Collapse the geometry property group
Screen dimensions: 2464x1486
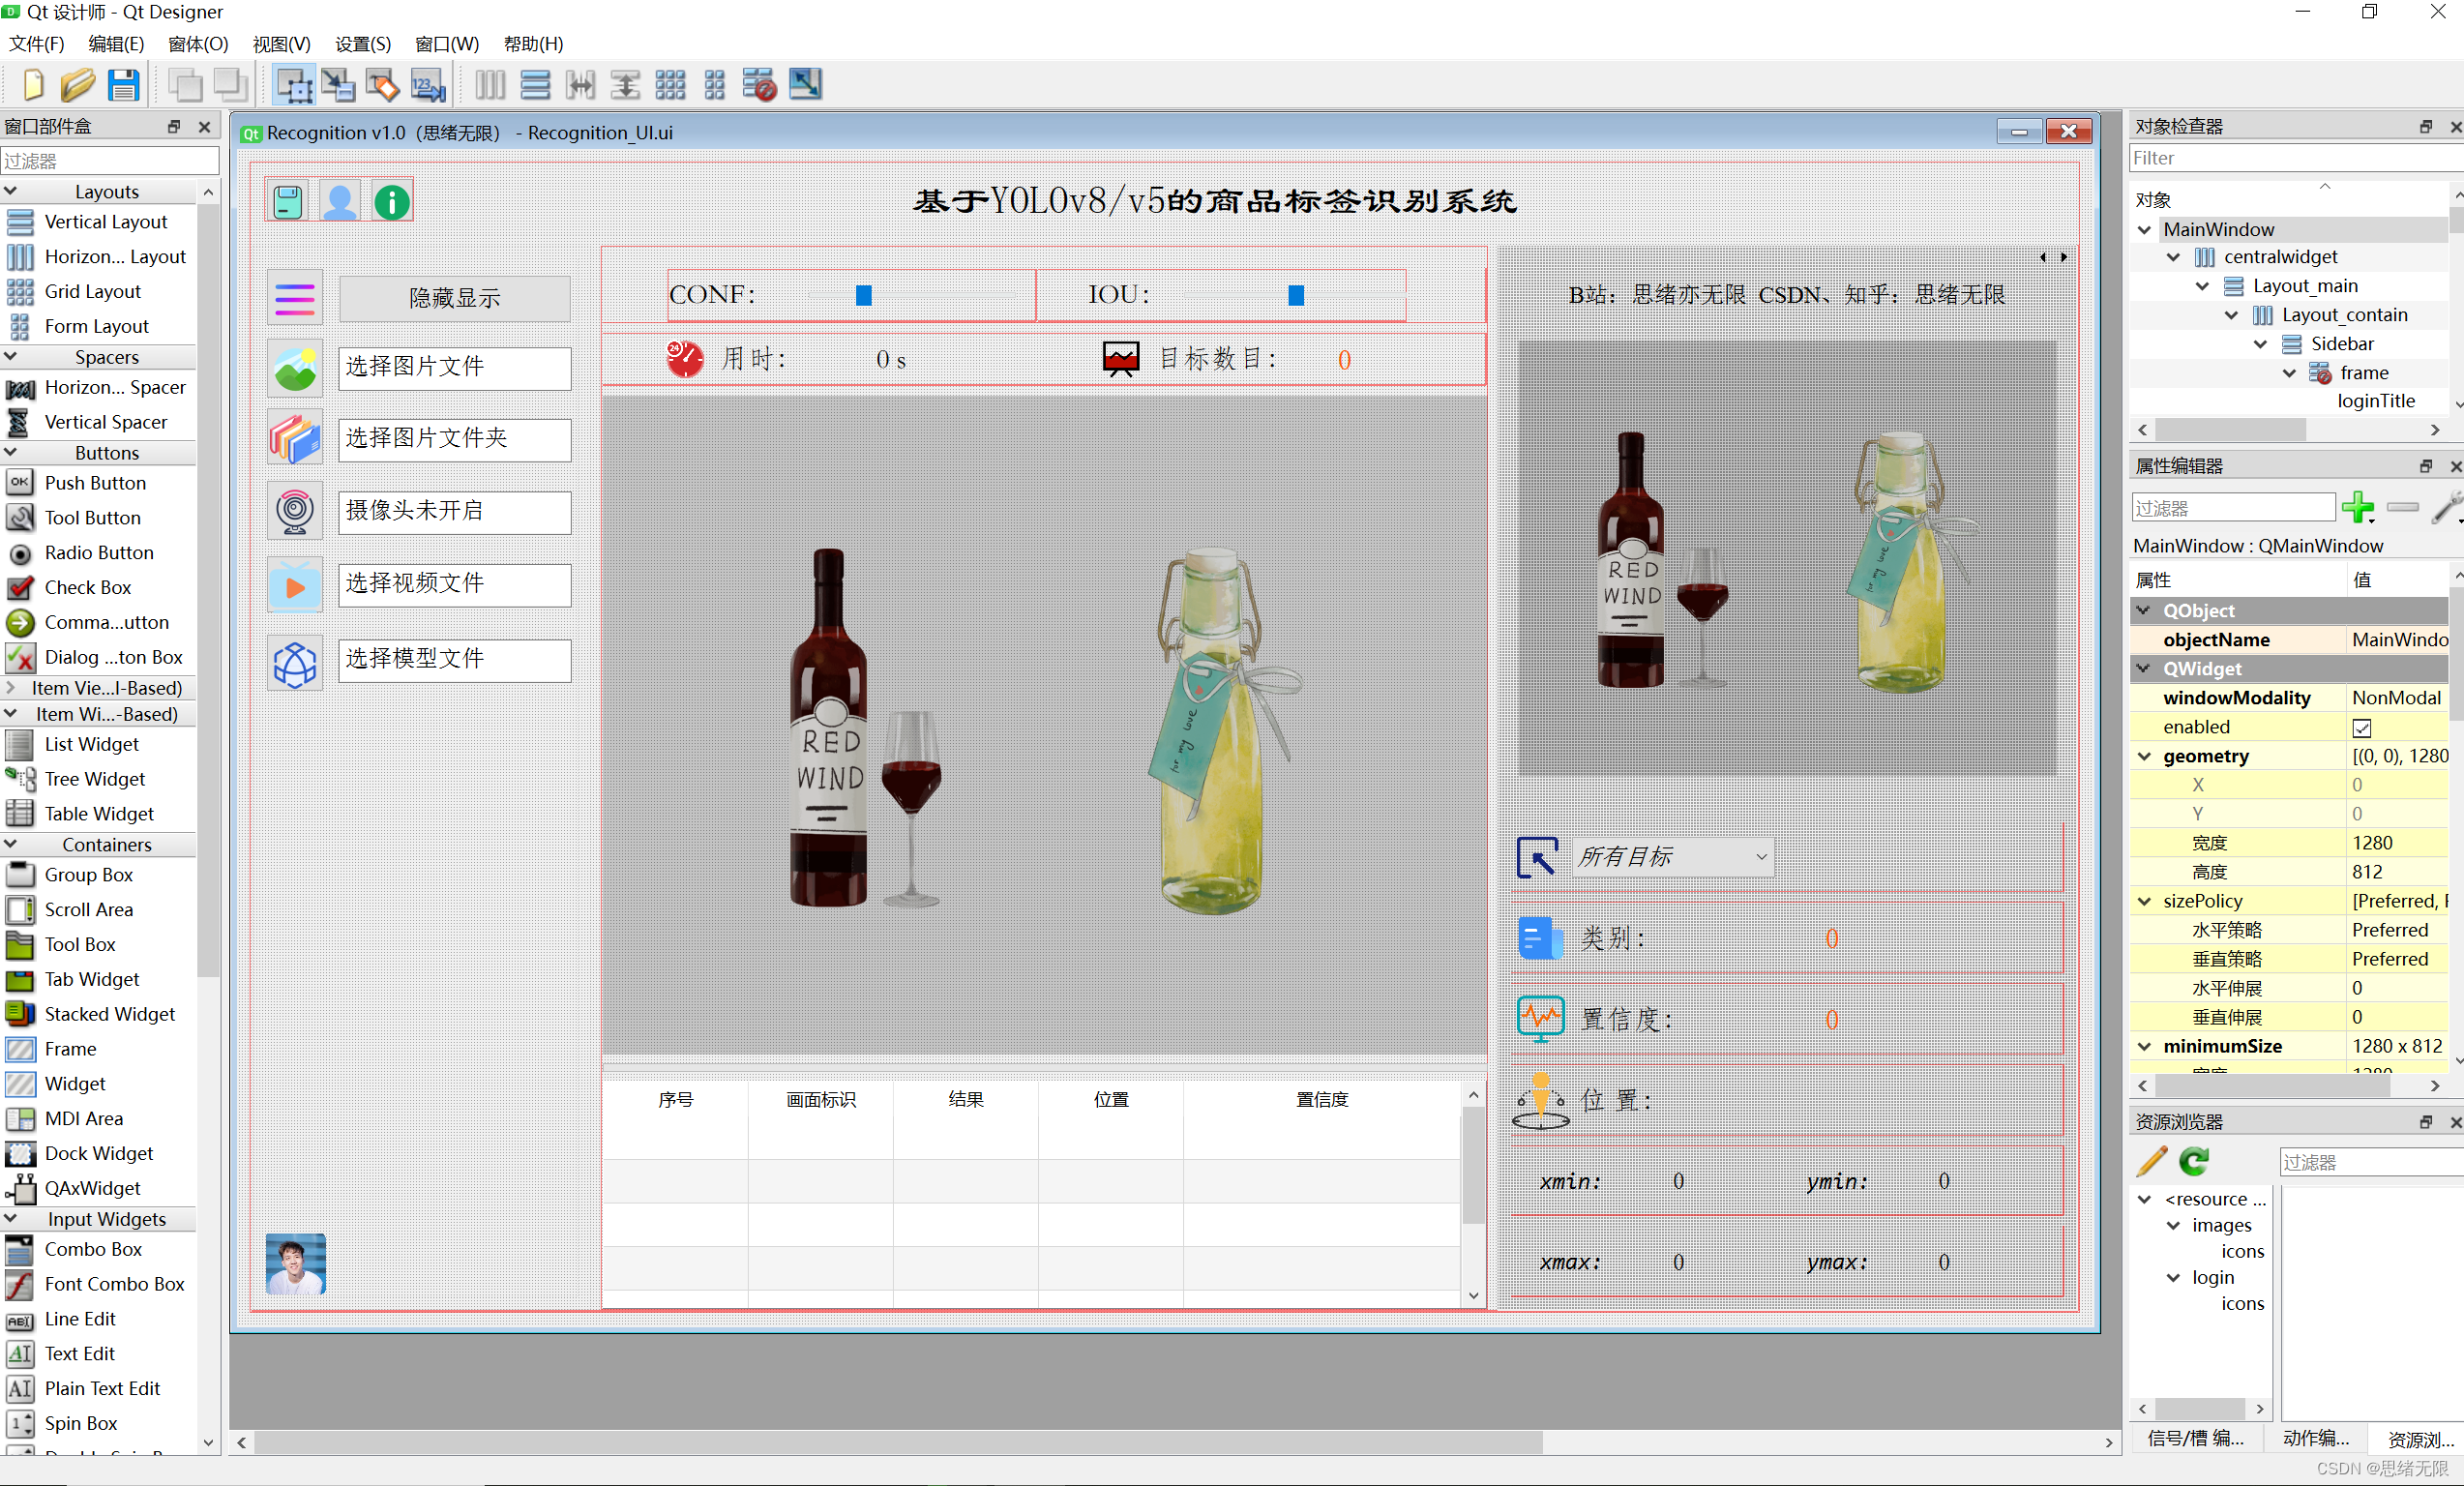point(2144,756)
